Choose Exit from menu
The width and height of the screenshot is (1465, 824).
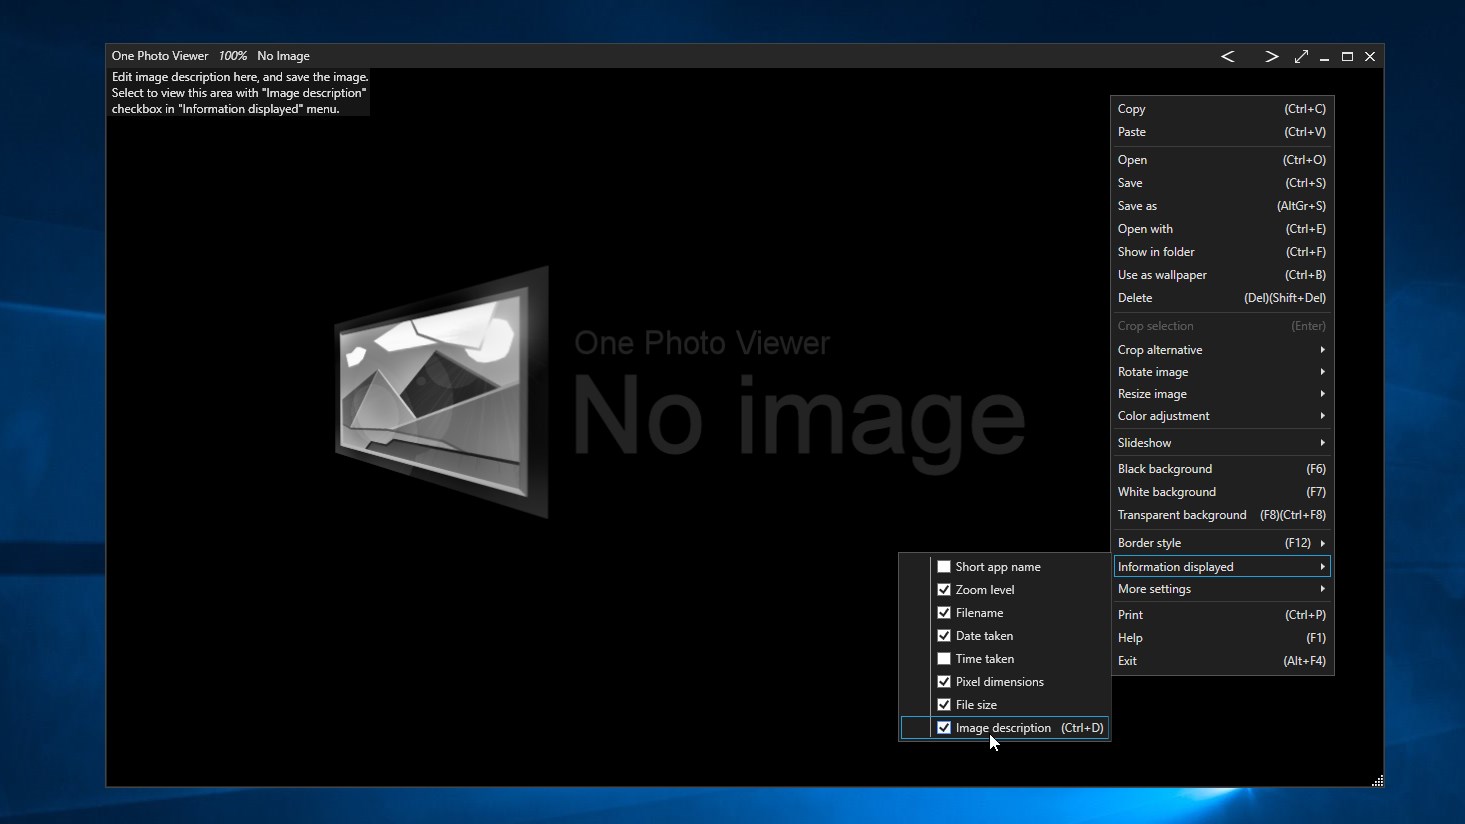1222,661
